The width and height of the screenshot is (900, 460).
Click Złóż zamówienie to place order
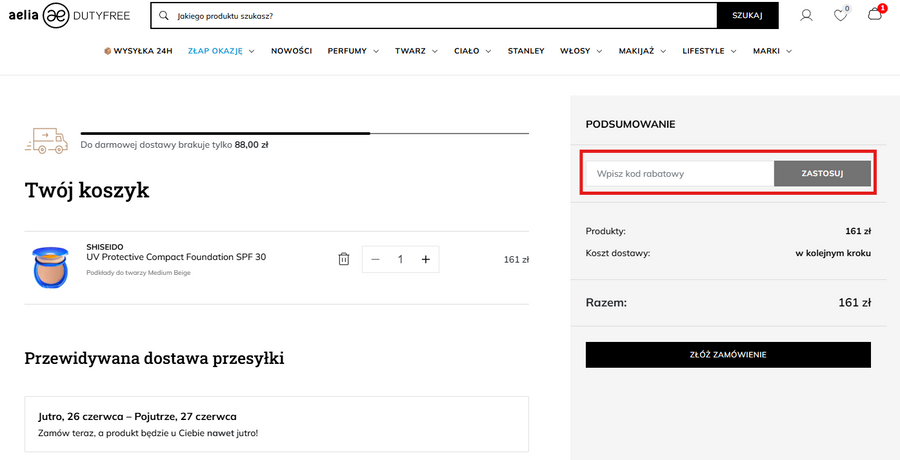click(x=728, y=354)
